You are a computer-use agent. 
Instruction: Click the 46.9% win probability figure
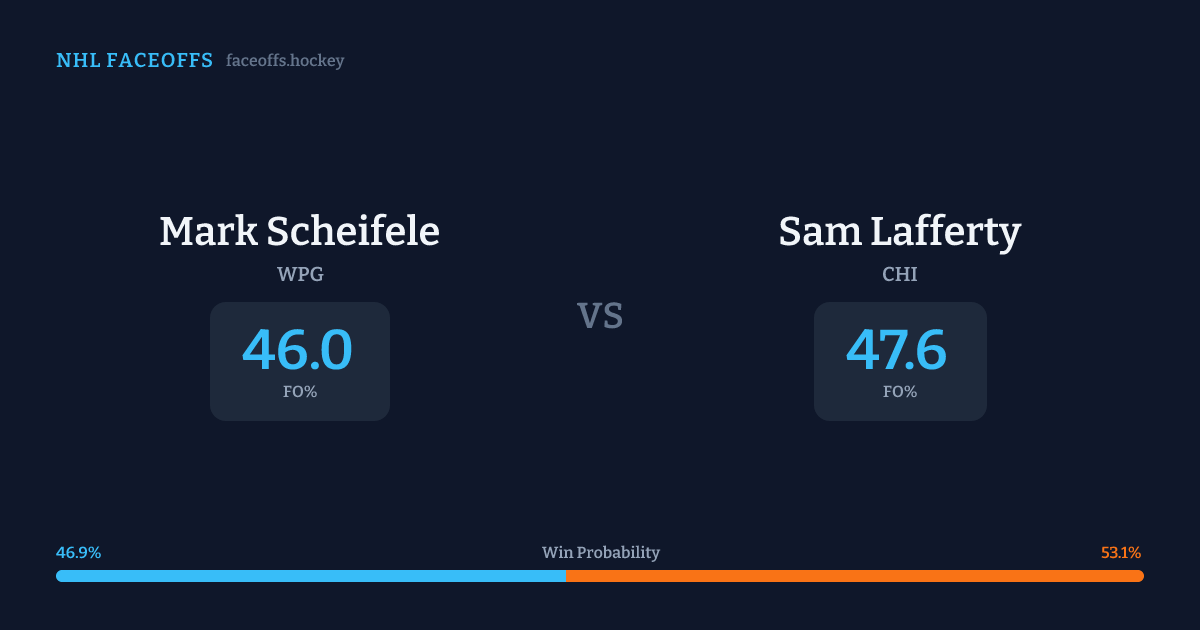tap(78, 553)
